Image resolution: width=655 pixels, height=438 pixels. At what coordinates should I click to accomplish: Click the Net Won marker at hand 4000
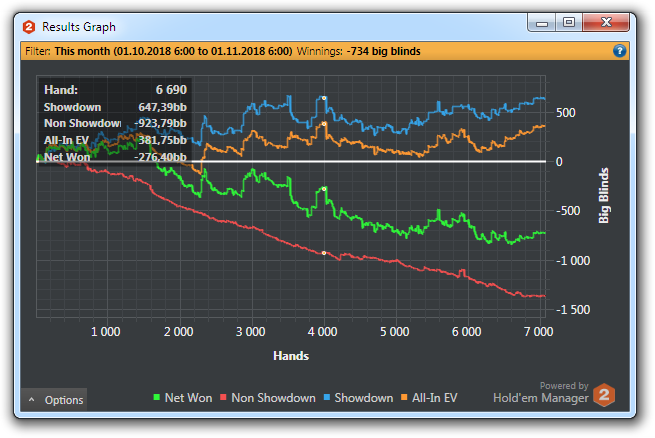(x=324, y=189)
